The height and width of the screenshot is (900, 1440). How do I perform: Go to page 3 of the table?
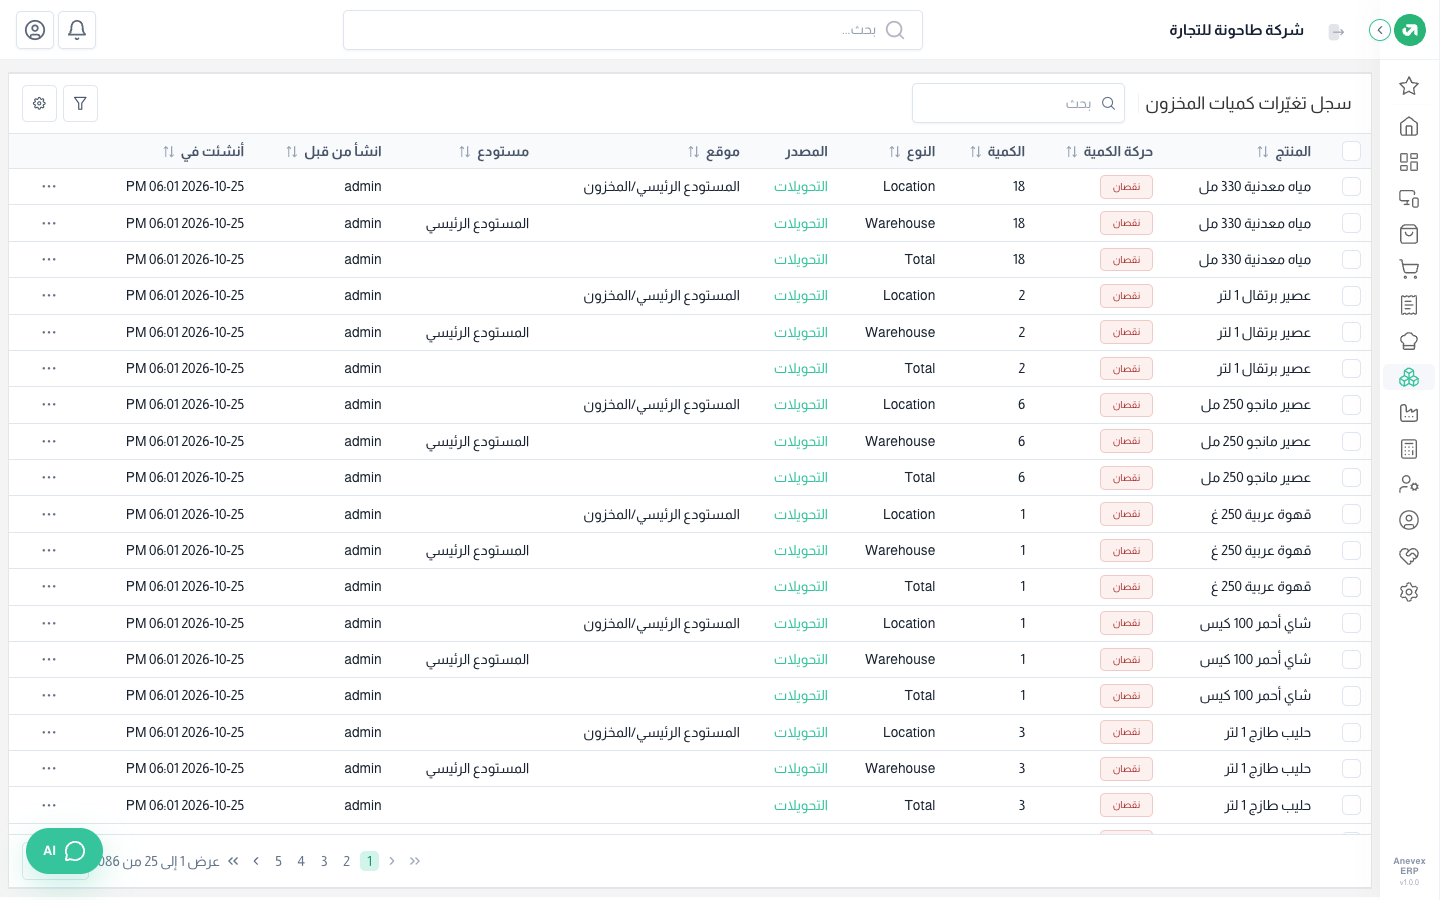pos(324,861)
